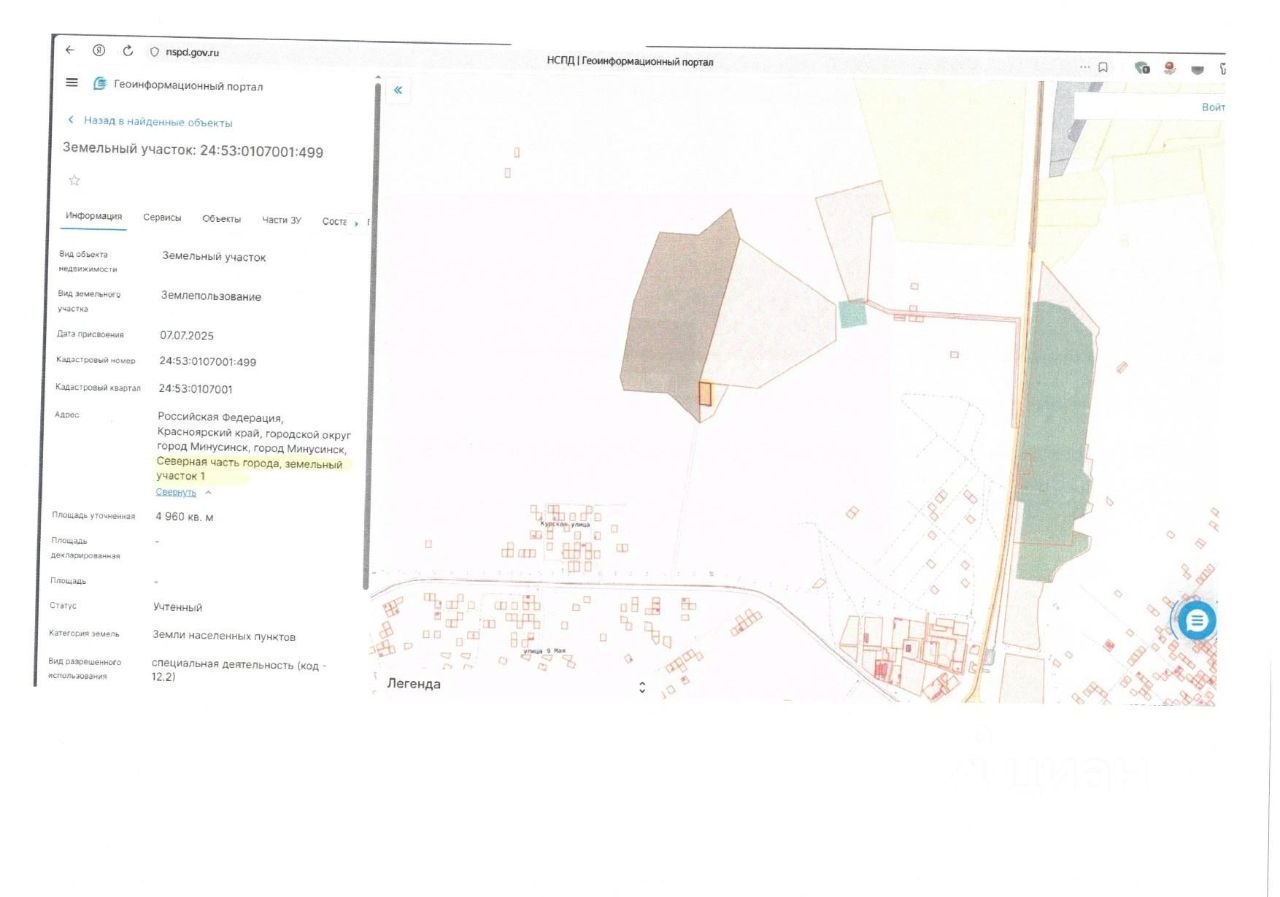This screenshot has width=1280, height=897.
Task: Show more tabs with the green arrow
Action: (x=356, y=222)
